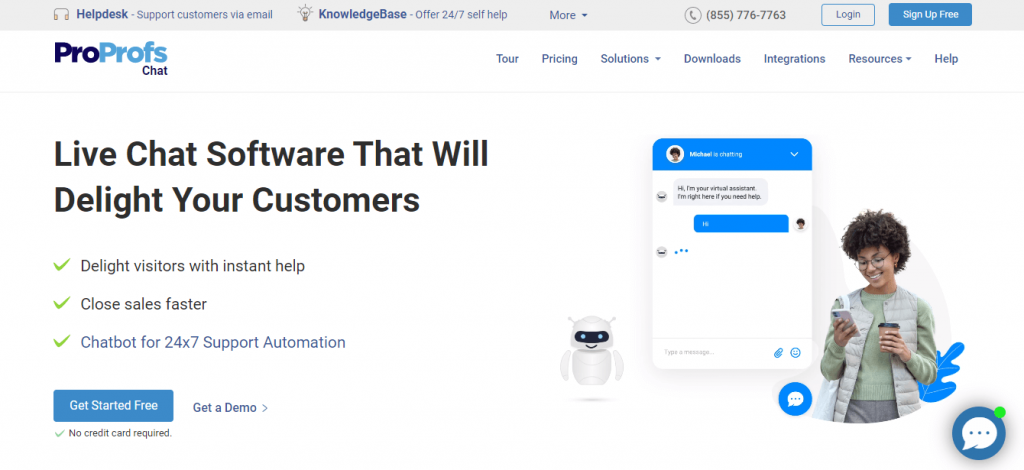Image resolution: width=1024 pixels, height=470 pixels.
Task: Click the No credit card required text
Action: (x=120, y=433)
